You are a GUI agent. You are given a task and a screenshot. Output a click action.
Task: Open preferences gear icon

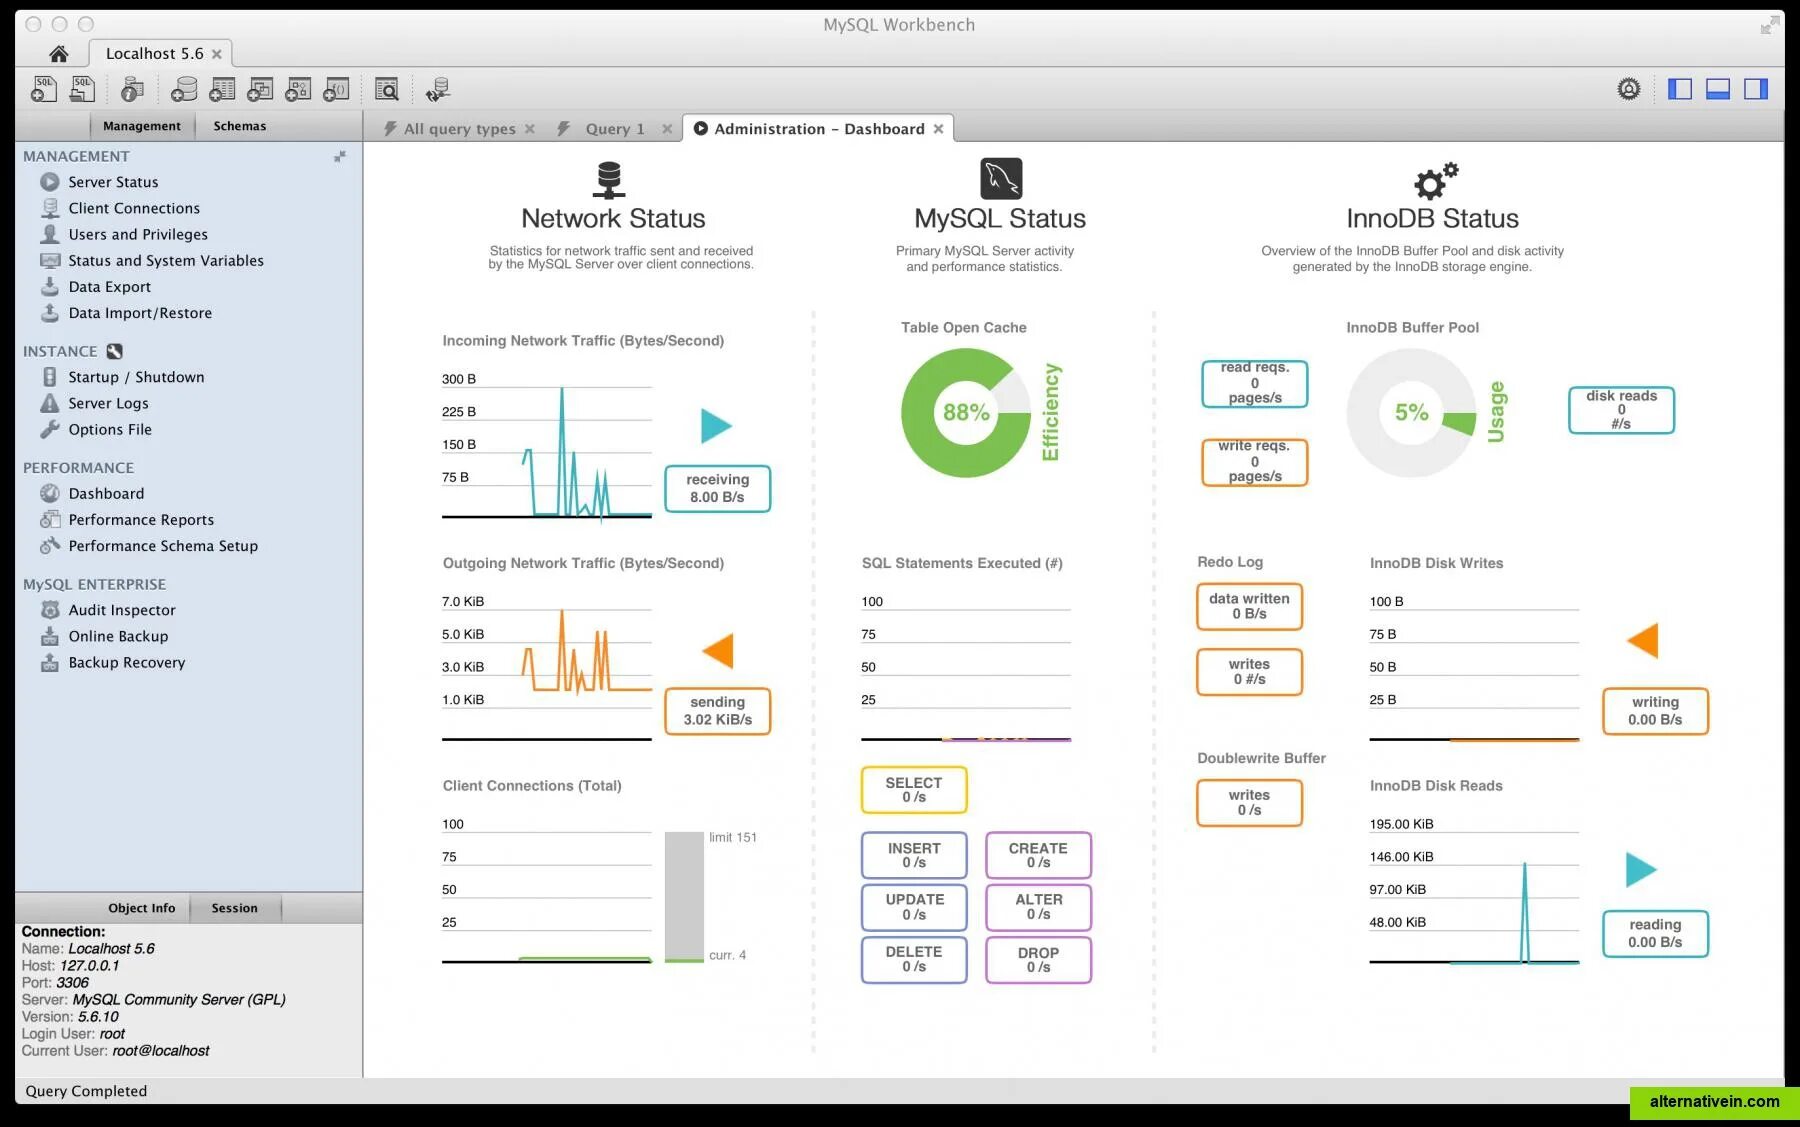[1629, 89]
